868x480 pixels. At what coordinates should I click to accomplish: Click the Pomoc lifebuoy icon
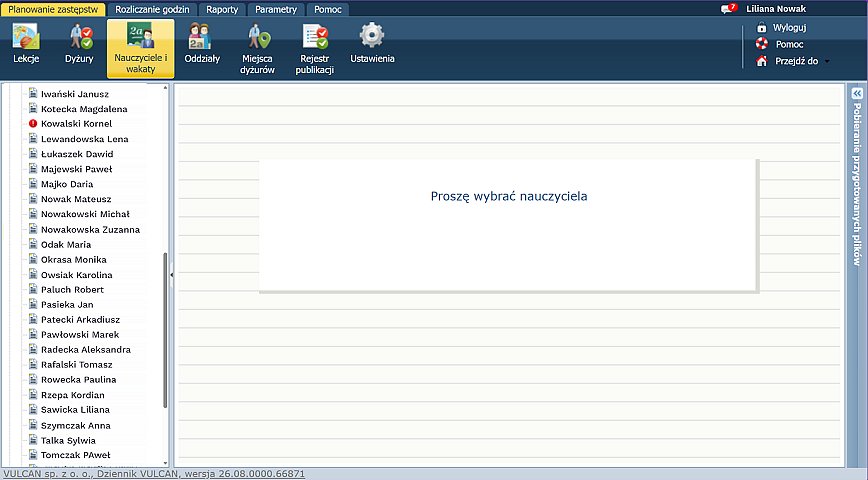click(762, 44)
